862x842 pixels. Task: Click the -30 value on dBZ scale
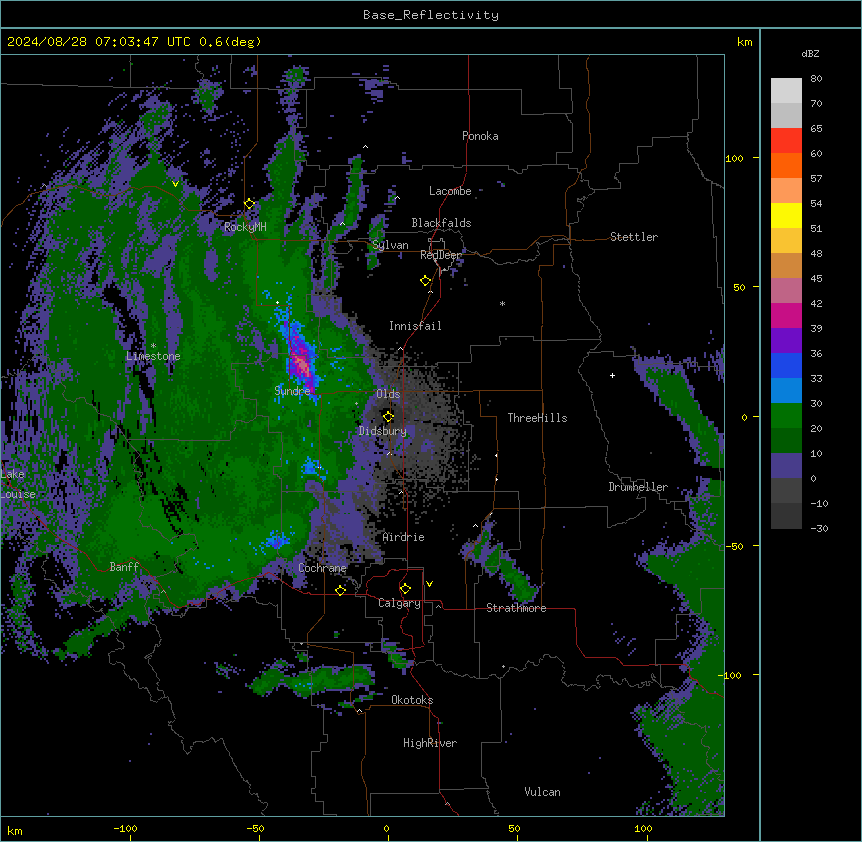point(819,528)
